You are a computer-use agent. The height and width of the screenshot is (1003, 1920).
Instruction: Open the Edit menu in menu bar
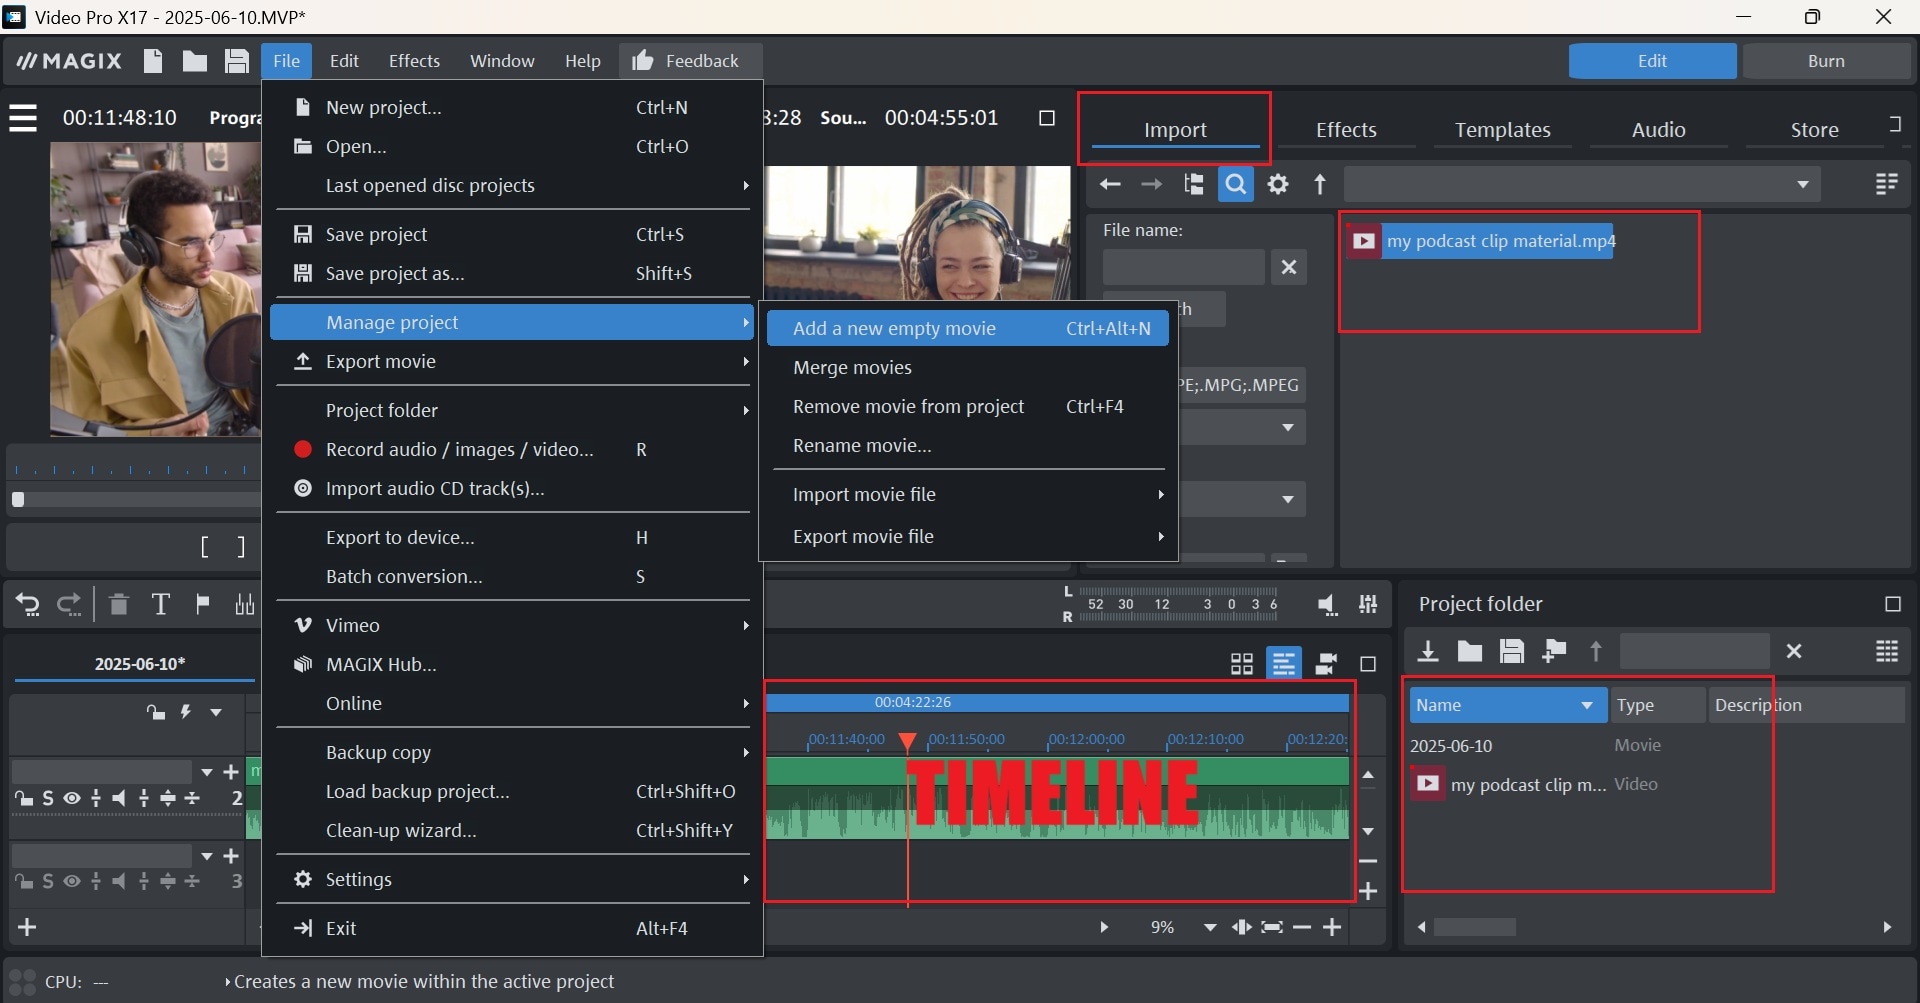pyautogui.click(x=344, y=61)
